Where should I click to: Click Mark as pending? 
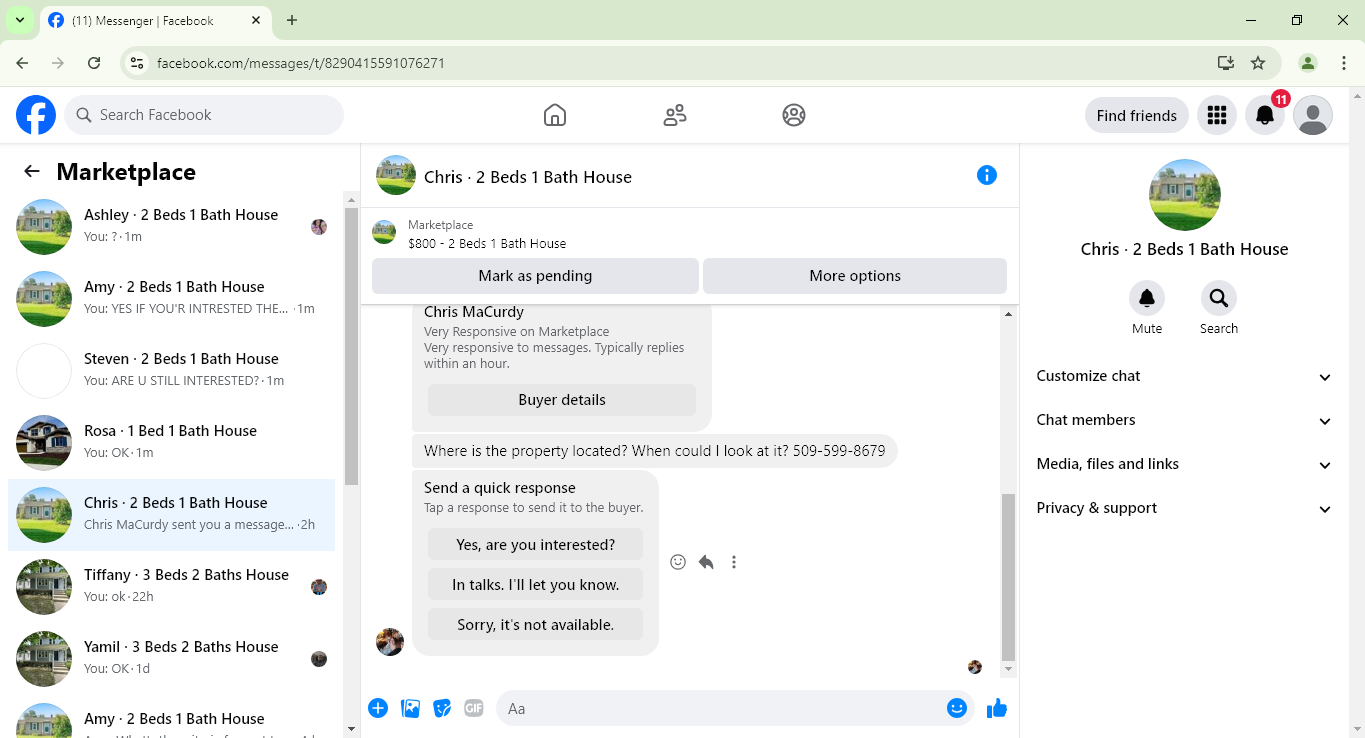[x=535, y=276]
